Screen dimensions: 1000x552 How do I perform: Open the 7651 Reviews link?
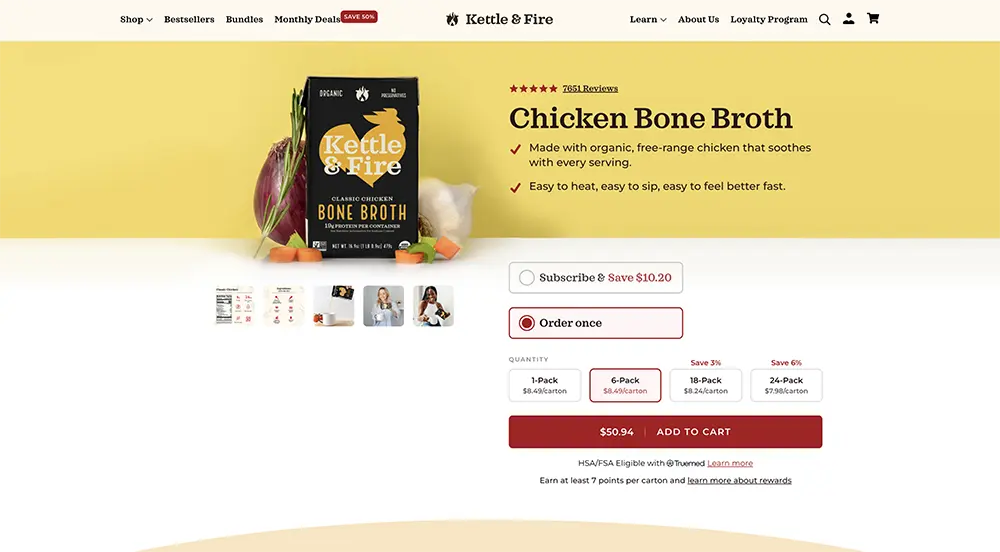pyautogui.click(x=590, y=88)
